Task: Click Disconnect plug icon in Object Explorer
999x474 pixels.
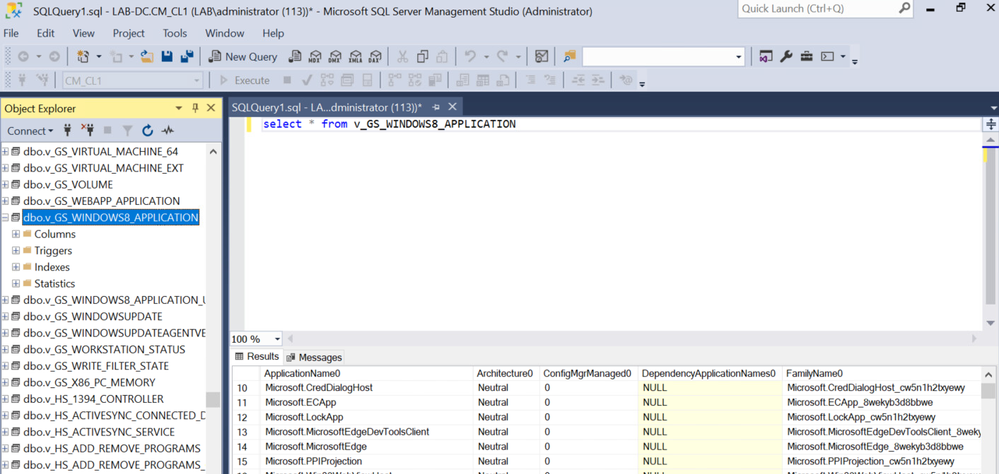Action: pyautogui.click(x=87, y=131)
